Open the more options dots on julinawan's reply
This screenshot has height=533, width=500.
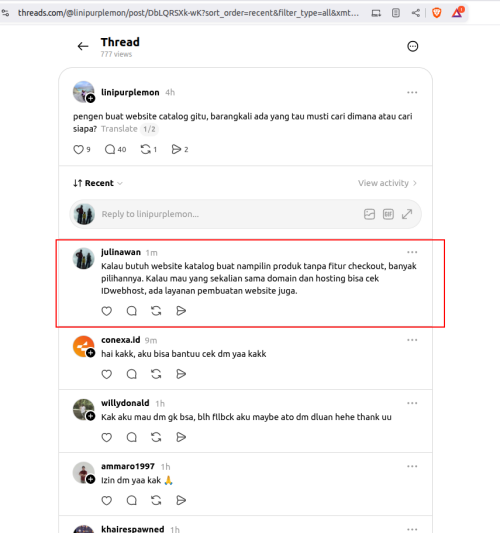(x=412, y=252)
